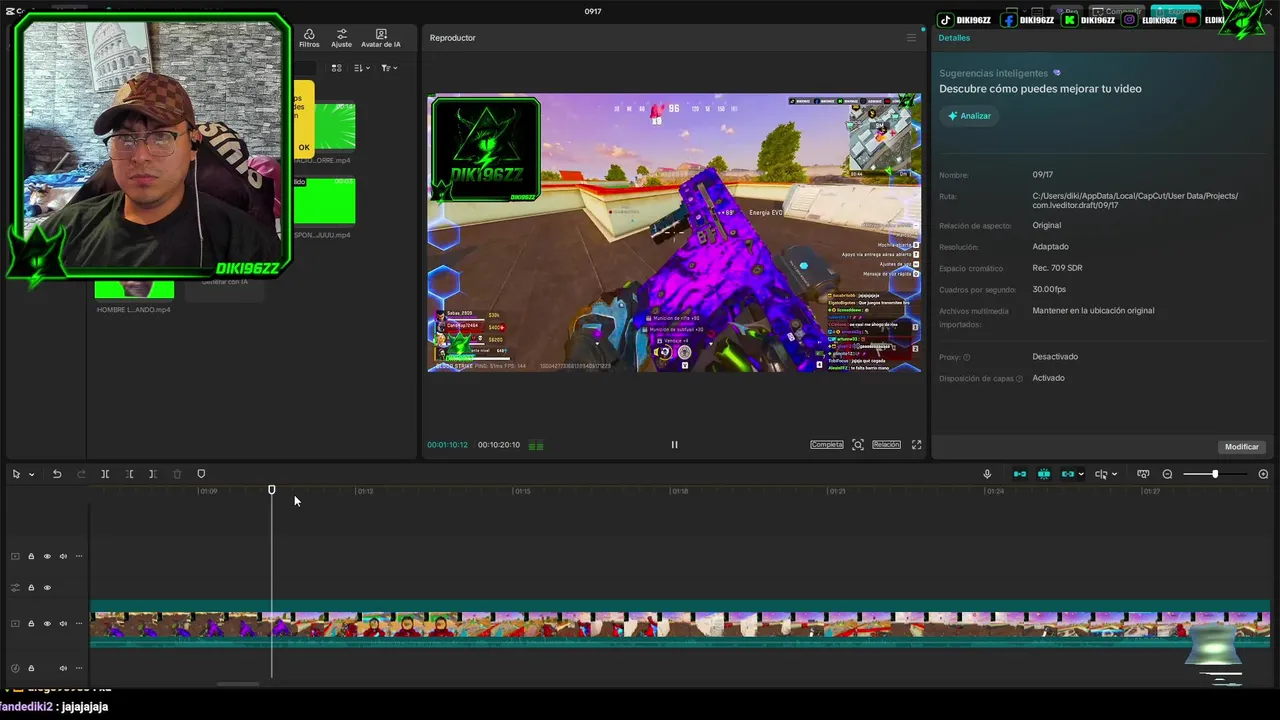1280x720 pixels.
Task: Open the media filter dropdown
Action: point(389,68)
